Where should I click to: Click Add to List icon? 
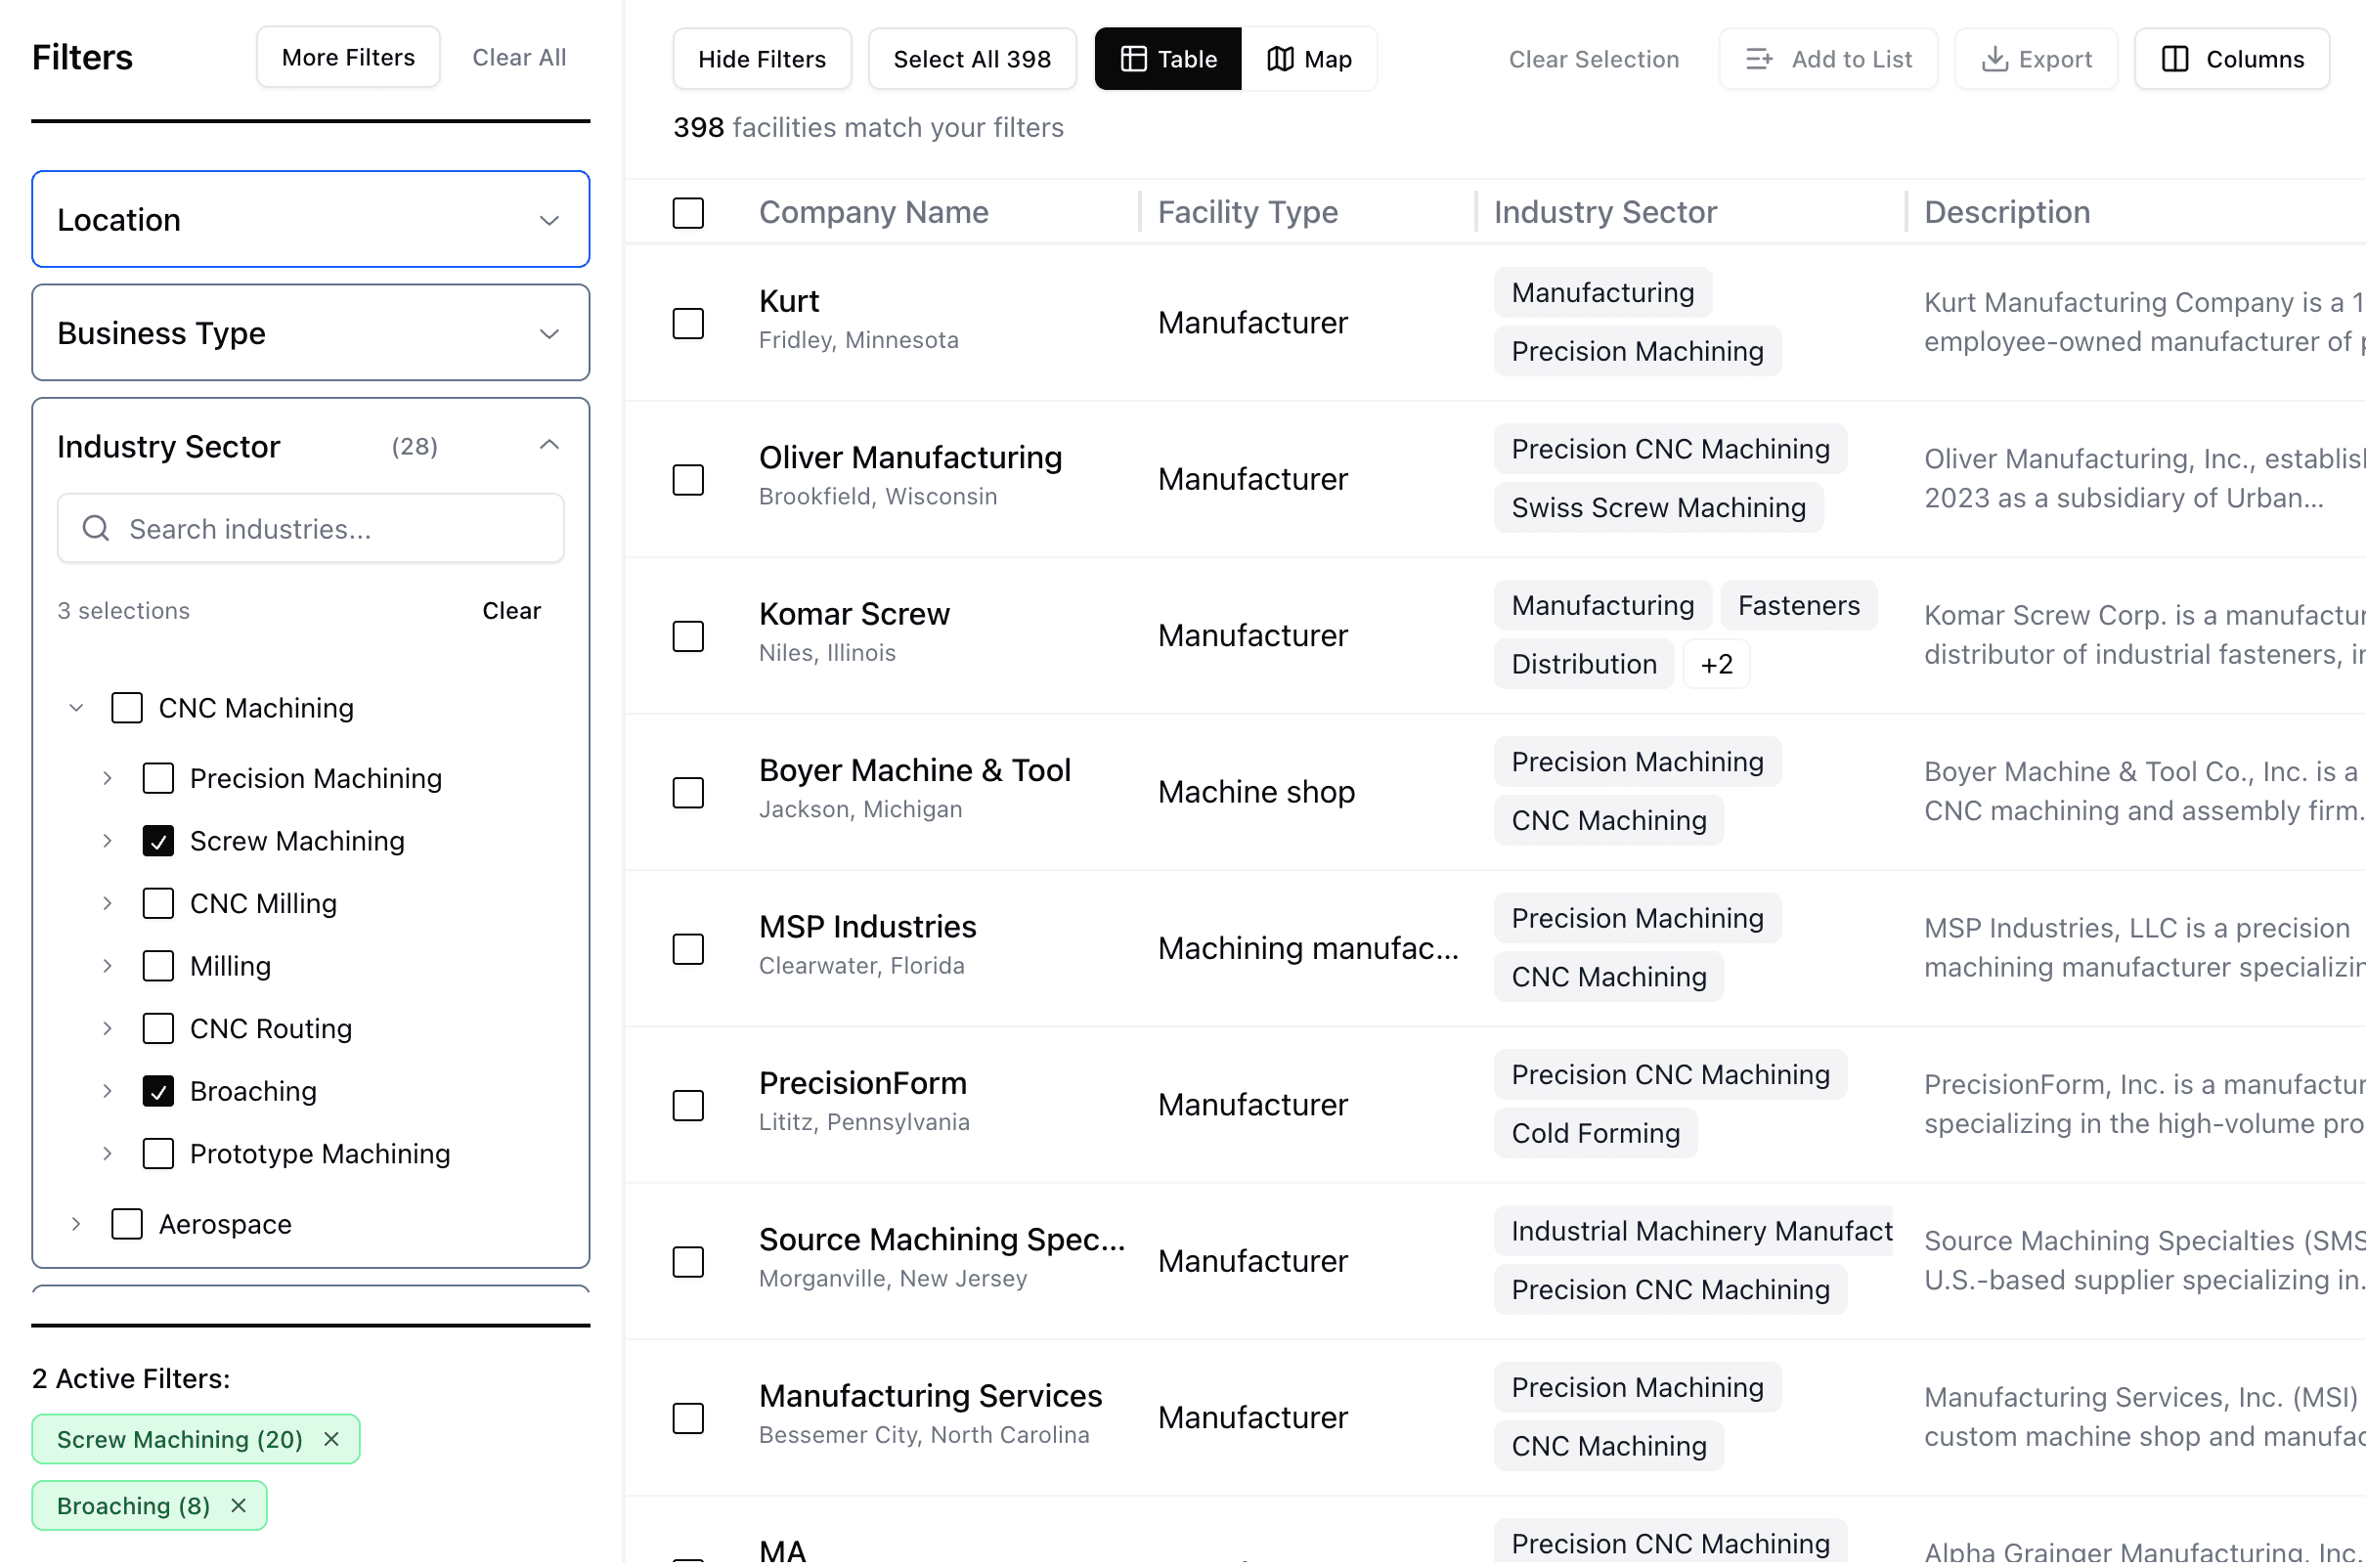click(1758, 59)
